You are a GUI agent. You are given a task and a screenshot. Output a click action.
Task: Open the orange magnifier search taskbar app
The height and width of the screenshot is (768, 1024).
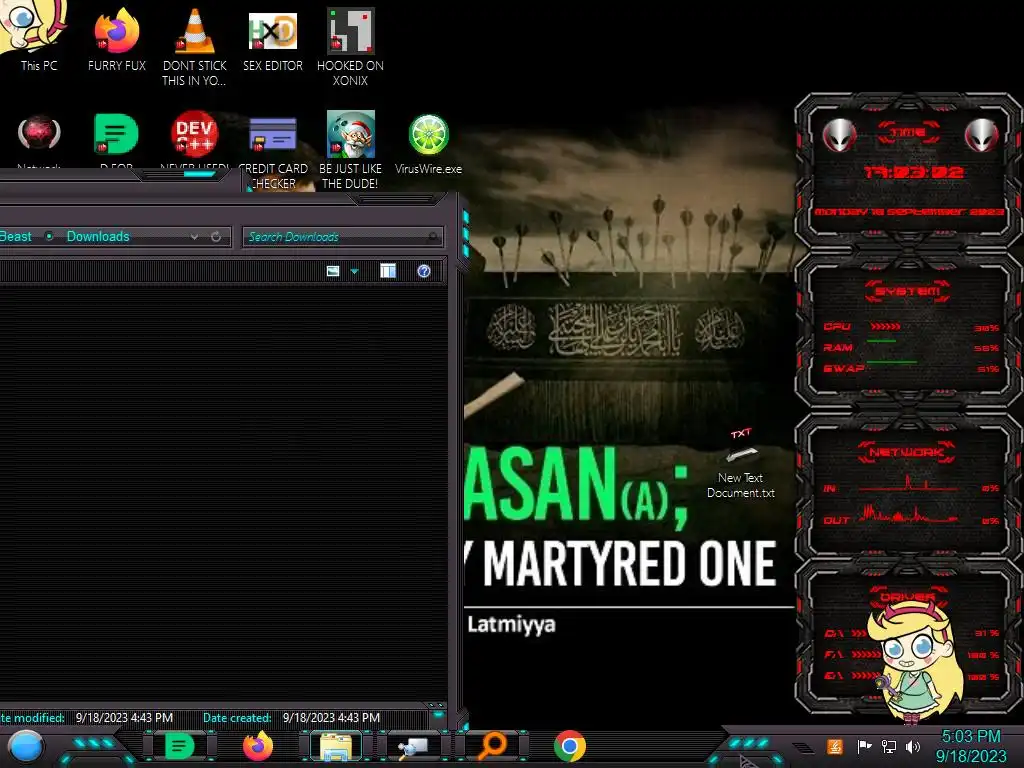[492, 746]
